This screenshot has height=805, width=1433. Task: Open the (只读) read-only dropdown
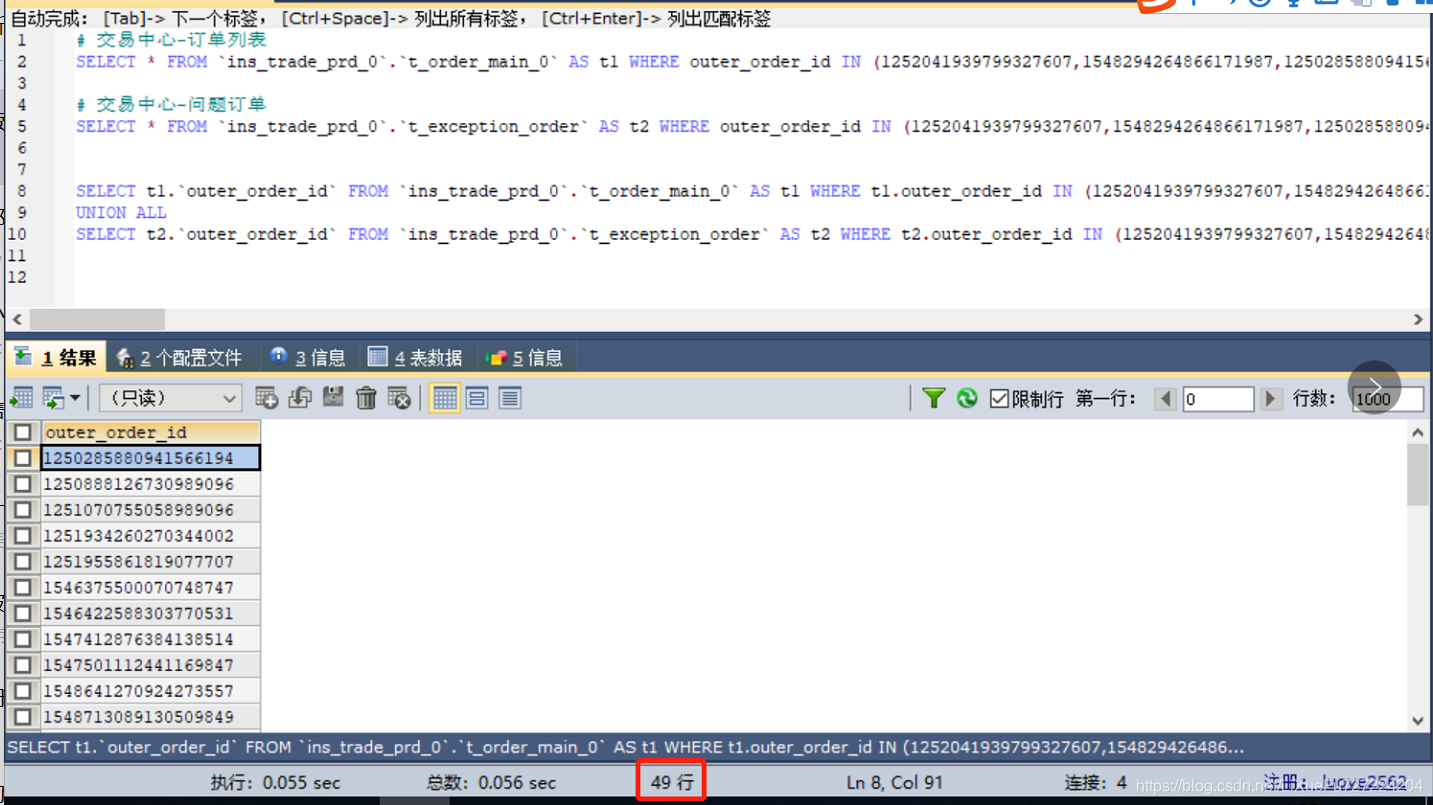tap(171, 398)
